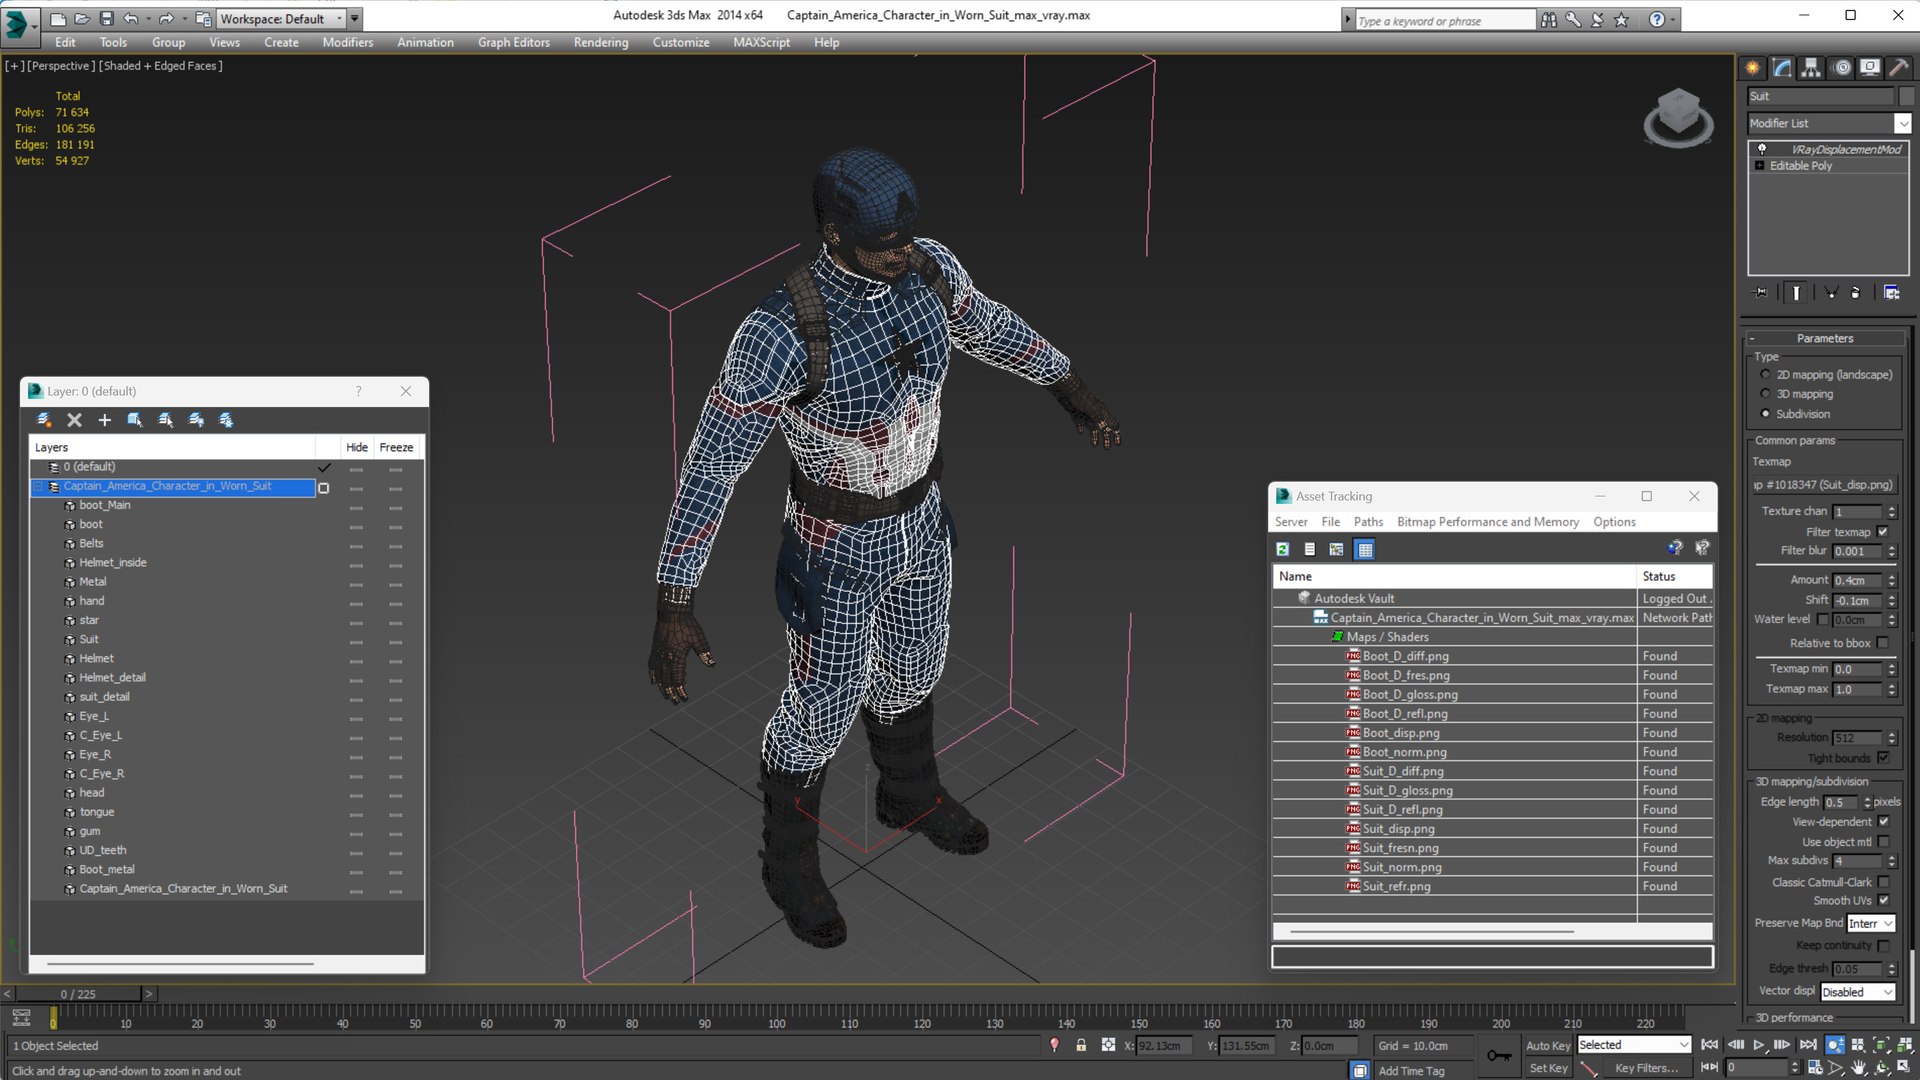Play the animation
The width and height of the screenshot is (1920, 1080).
(1759, 1045)
